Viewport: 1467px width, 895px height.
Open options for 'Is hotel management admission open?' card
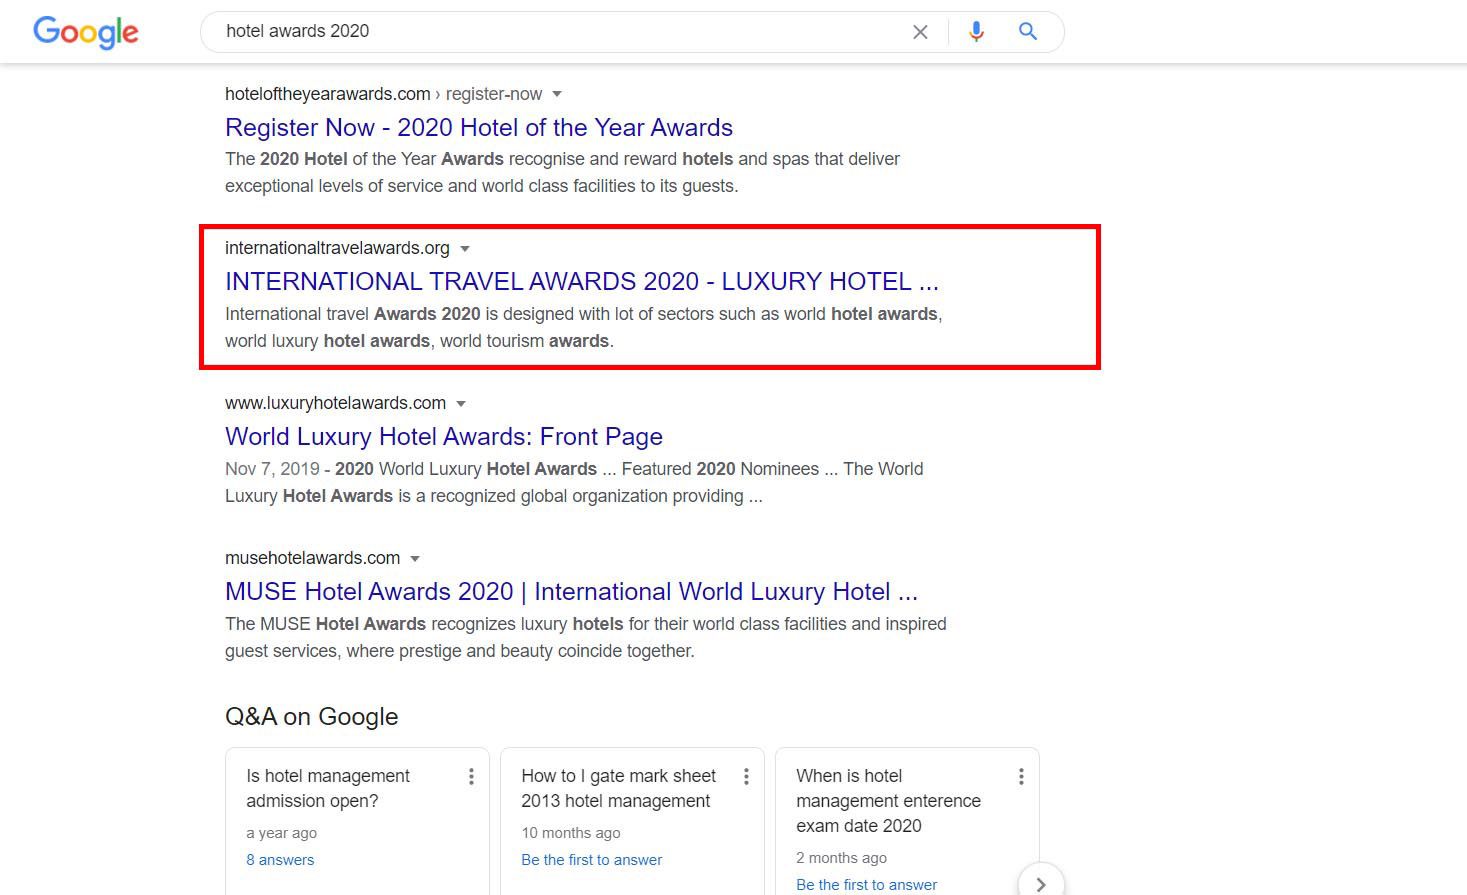tap(471, 777)
